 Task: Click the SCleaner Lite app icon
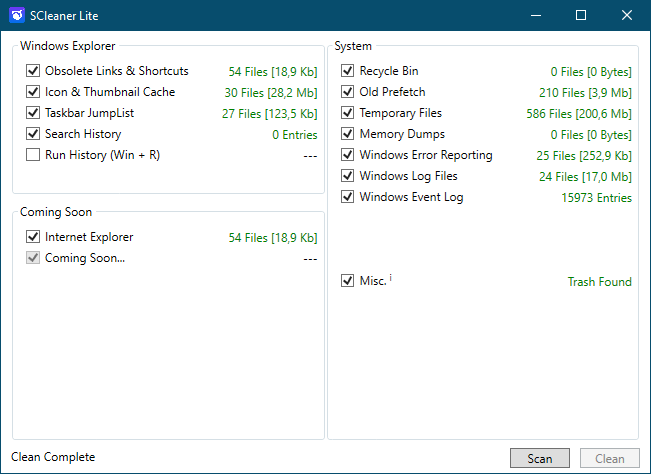point(16,15)
